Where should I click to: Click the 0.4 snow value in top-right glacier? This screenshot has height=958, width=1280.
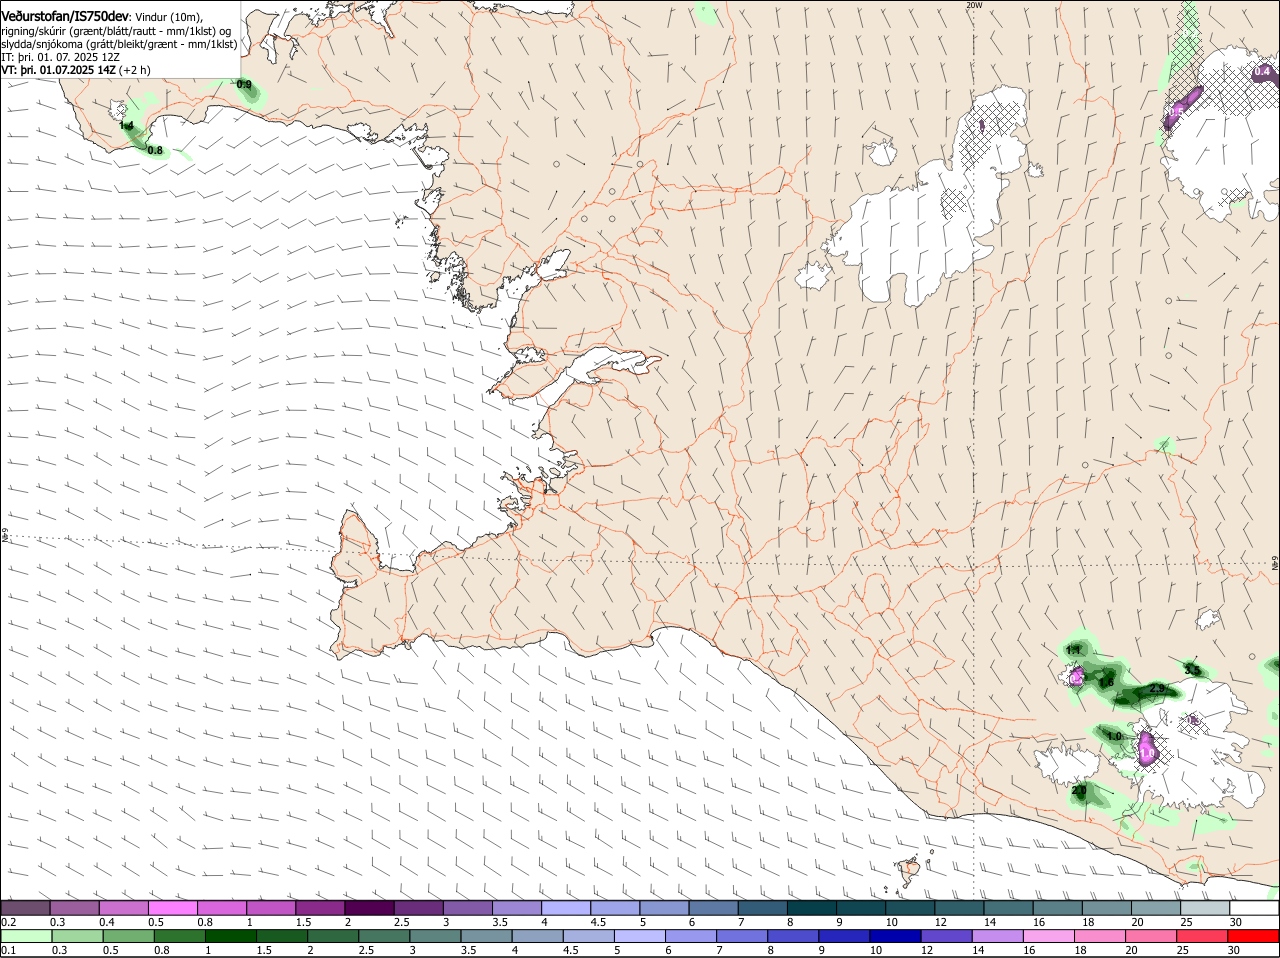[1262, 71]
